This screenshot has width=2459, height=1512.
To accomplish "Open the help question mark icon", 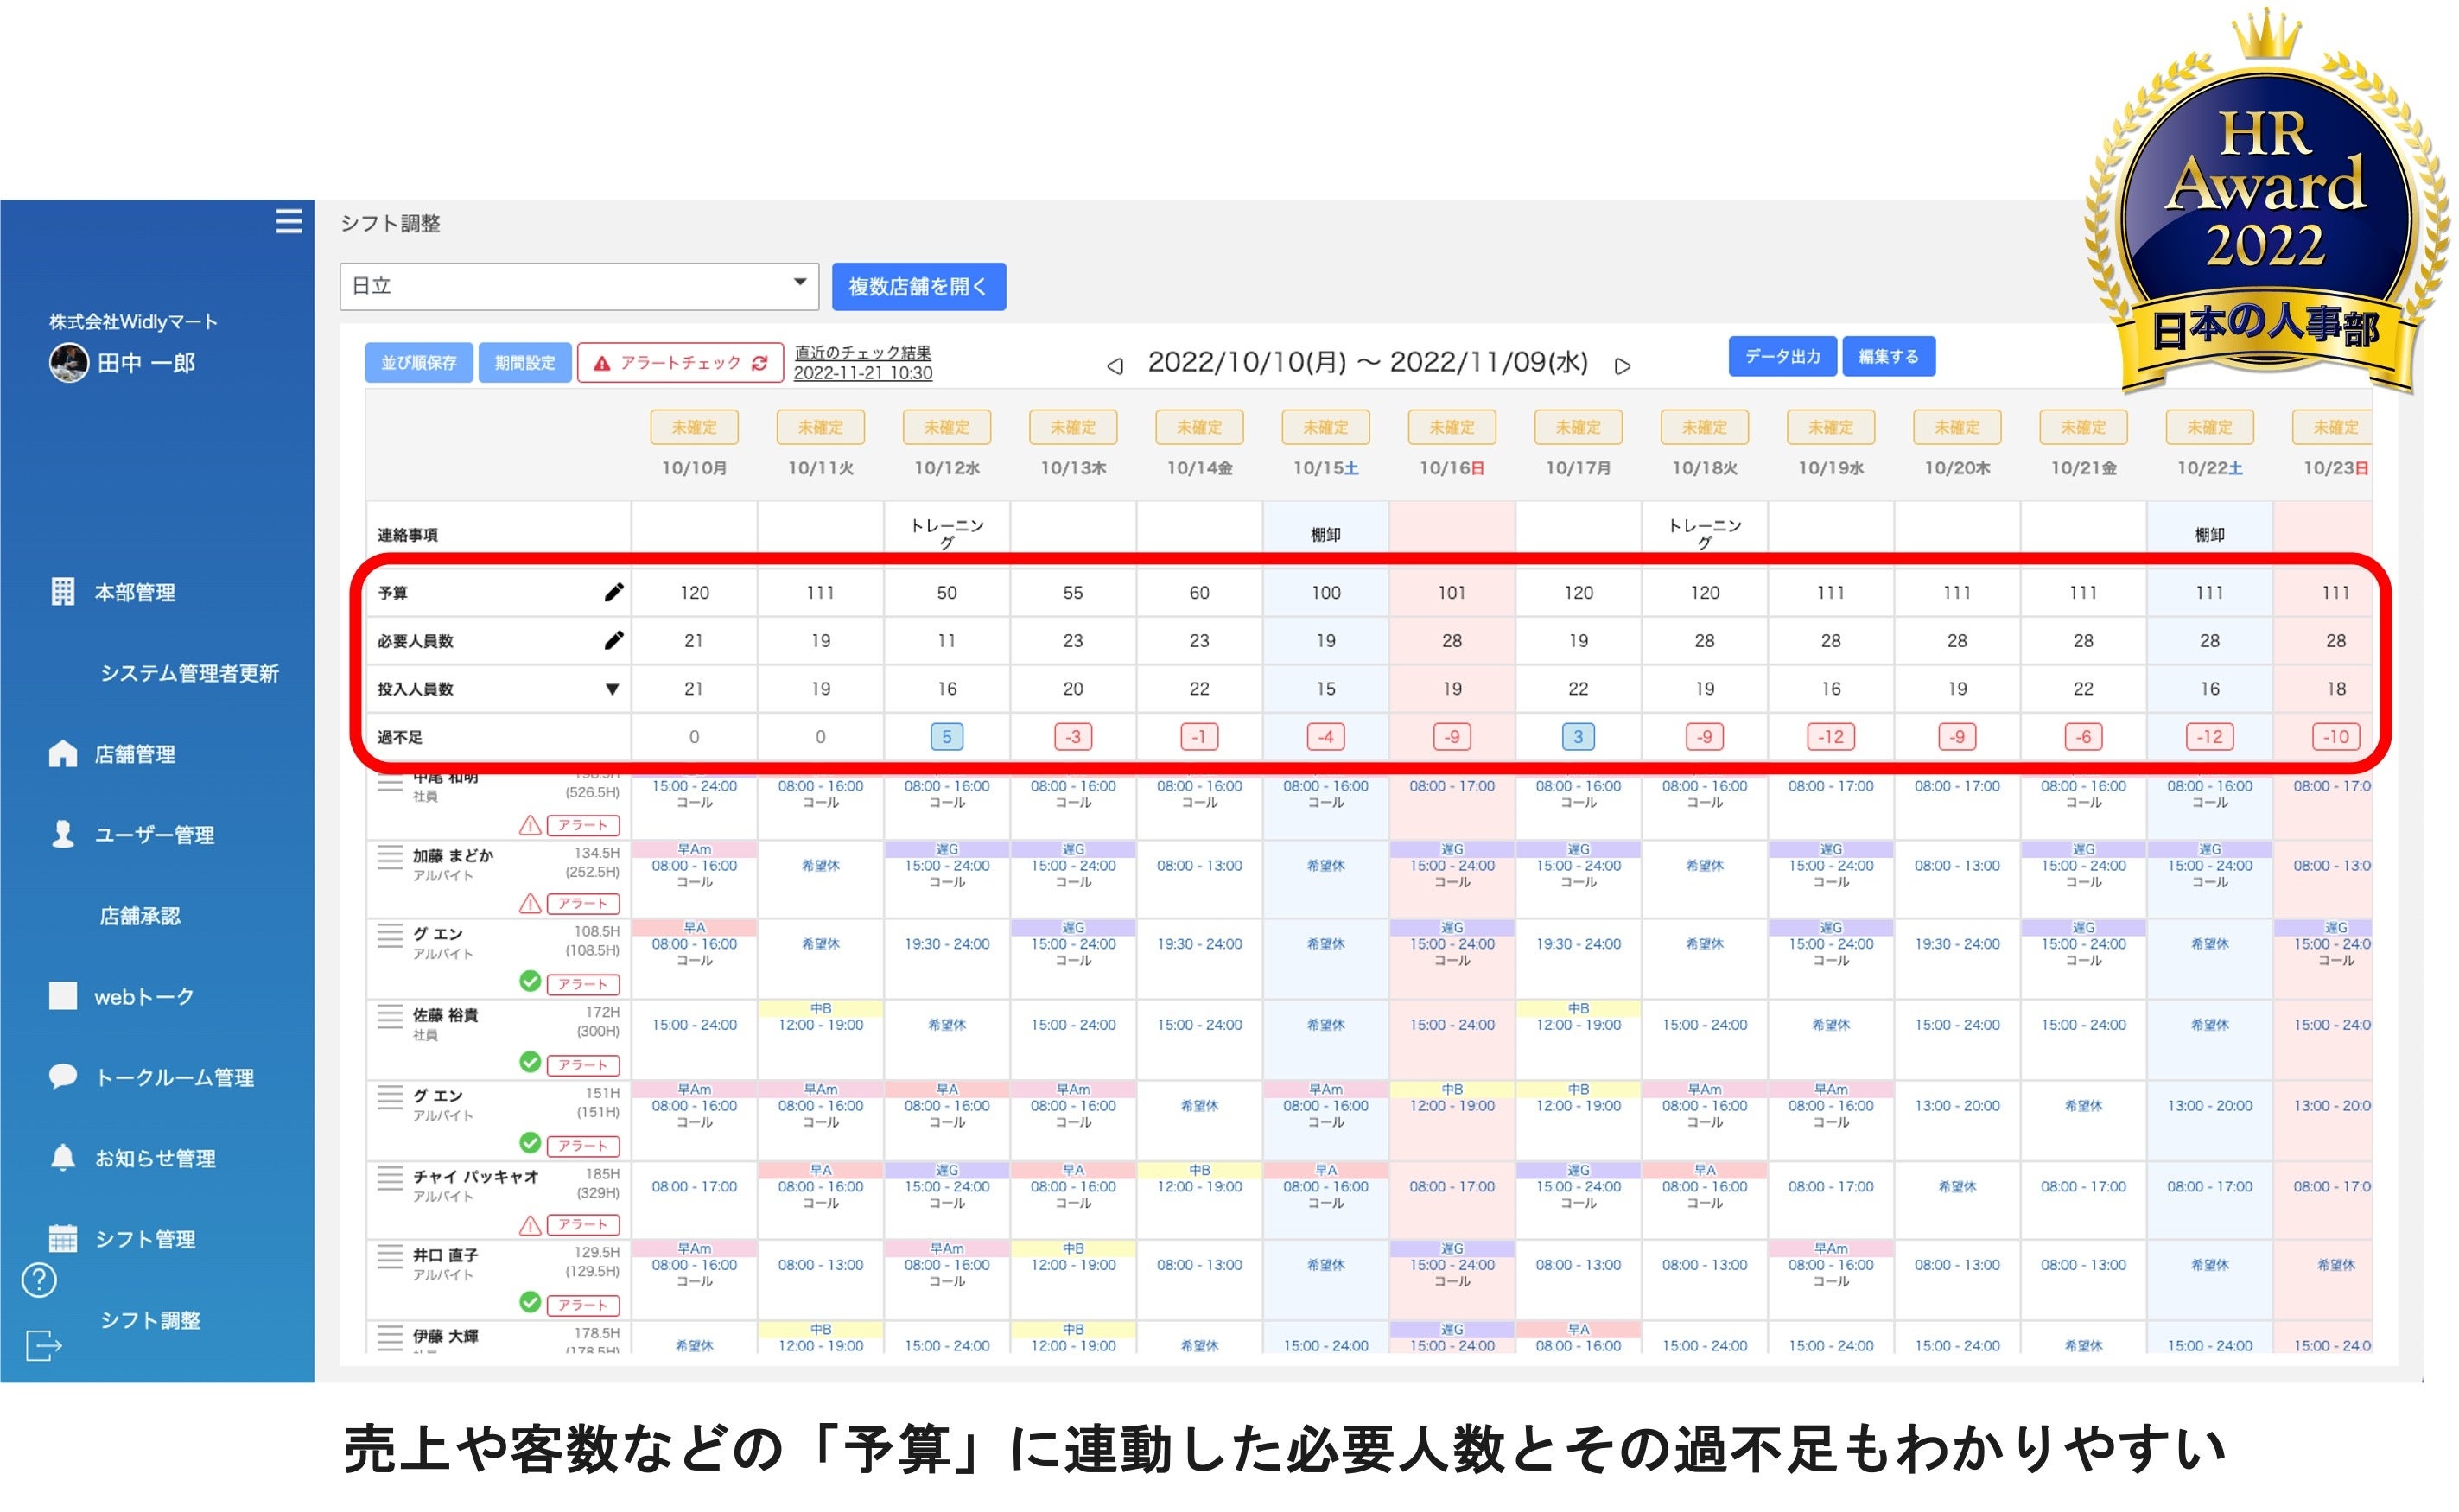I will tap(38, 1280).
